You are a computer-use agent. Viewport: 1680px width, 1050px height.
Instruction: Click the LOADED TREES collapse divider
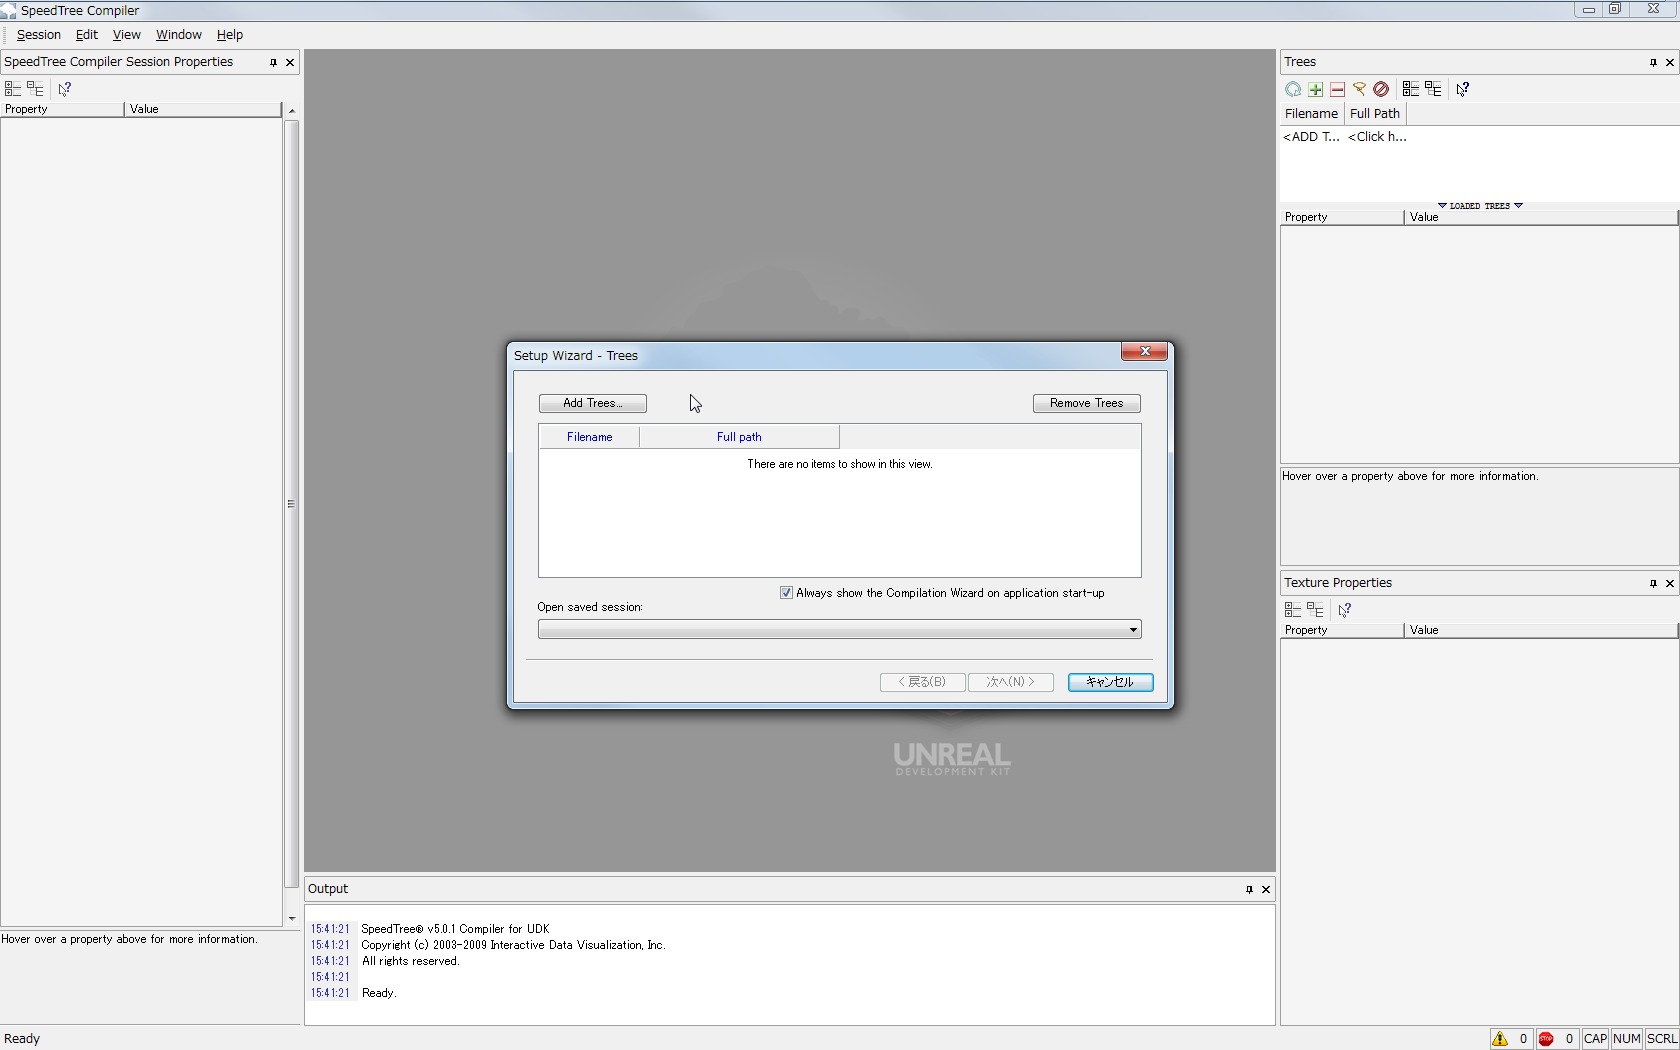1479,206
